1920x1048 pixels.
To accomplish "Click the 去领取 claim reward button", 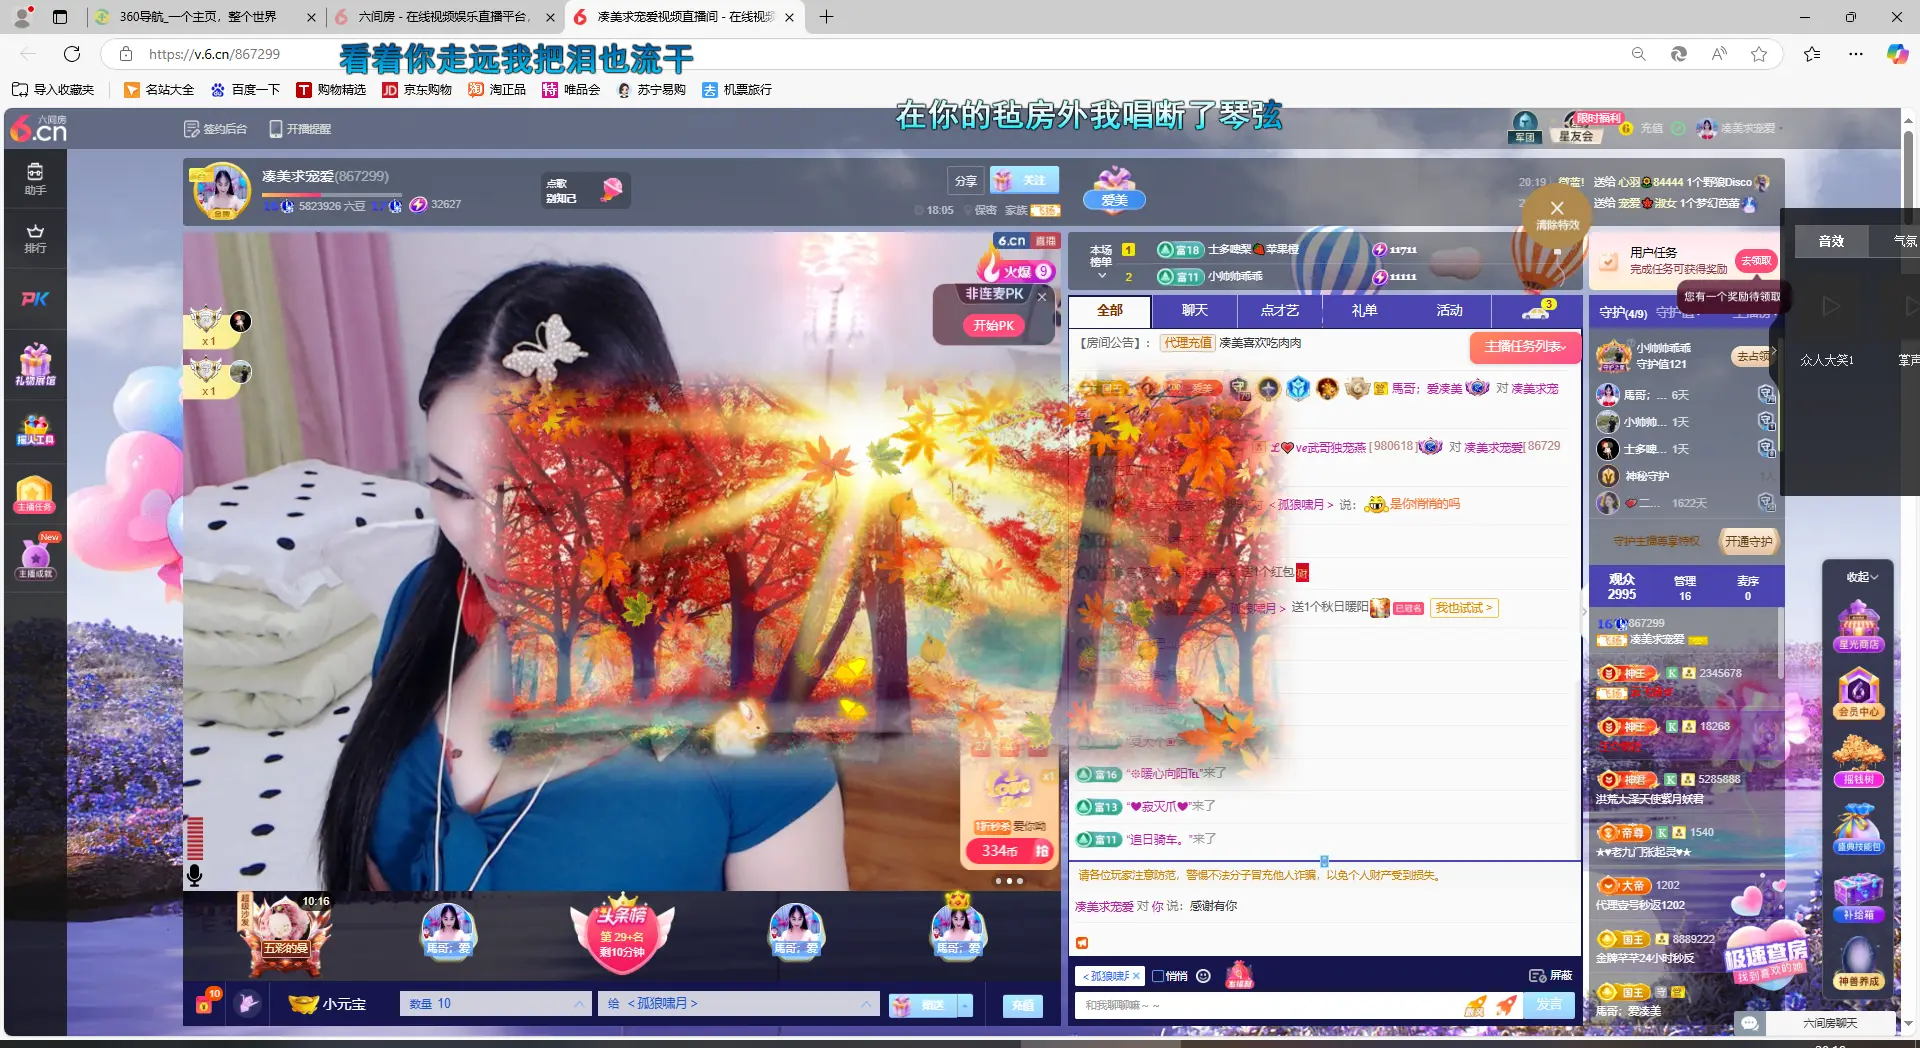I will (x=1756, y=261).
